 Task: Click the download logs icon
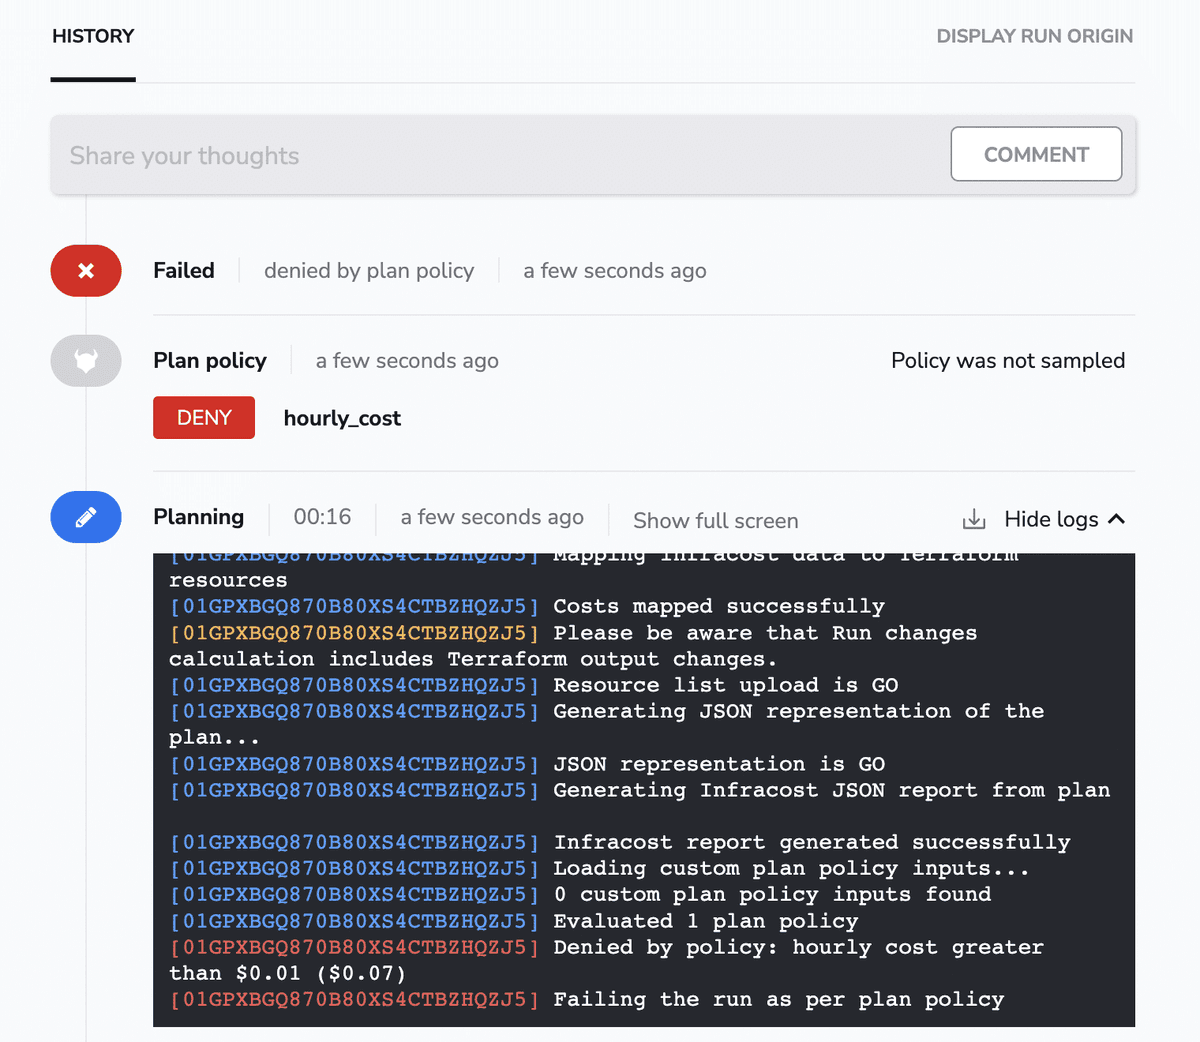(x=973, y=519)
